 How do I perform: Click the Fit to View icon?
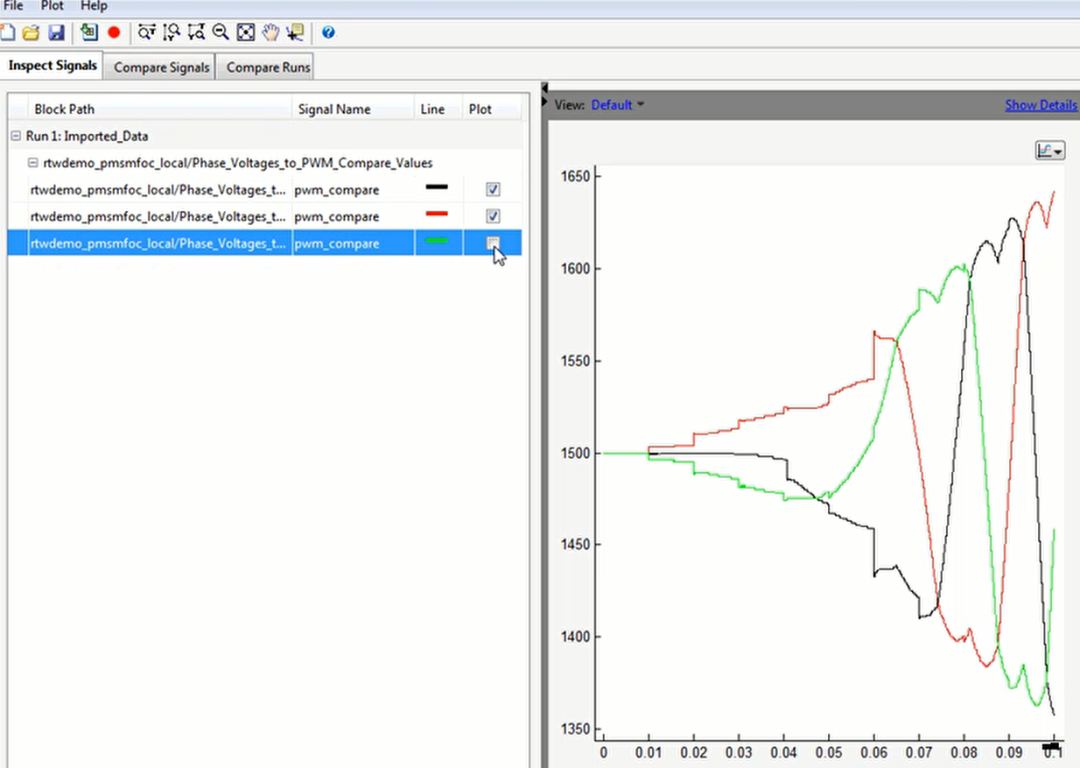(246, 33)
